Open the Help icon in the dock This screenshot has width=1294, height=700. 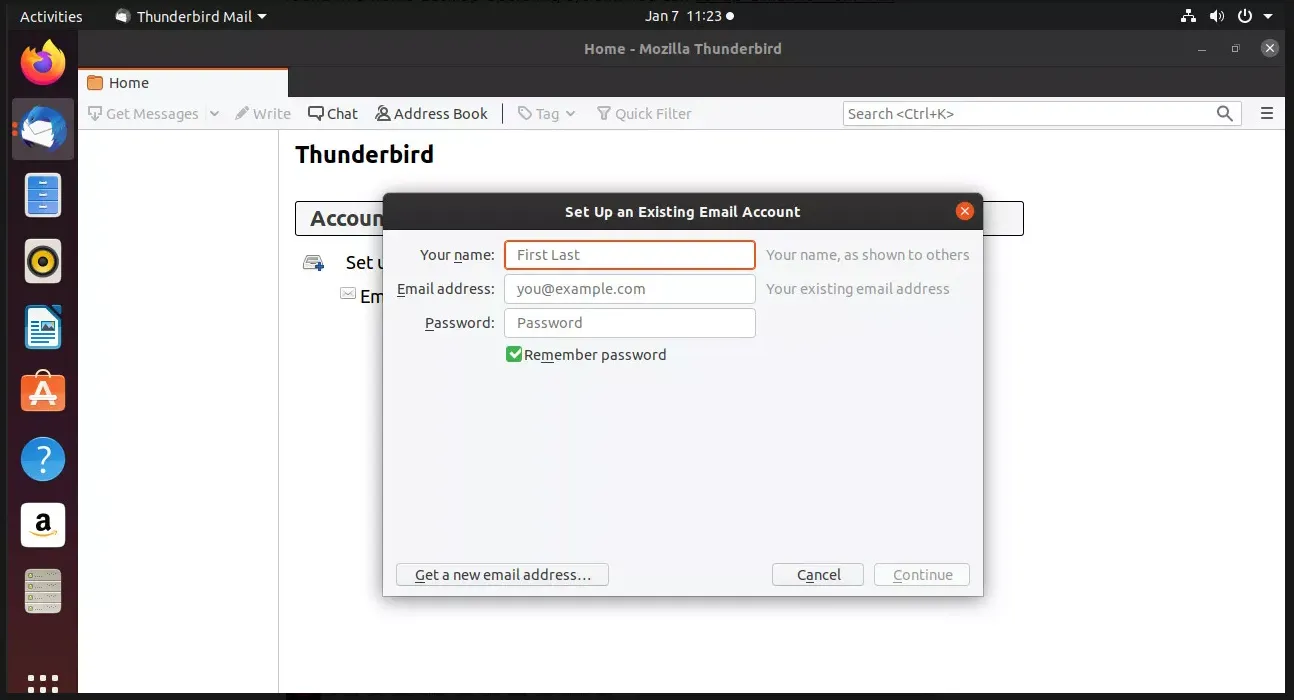(43, 459)
